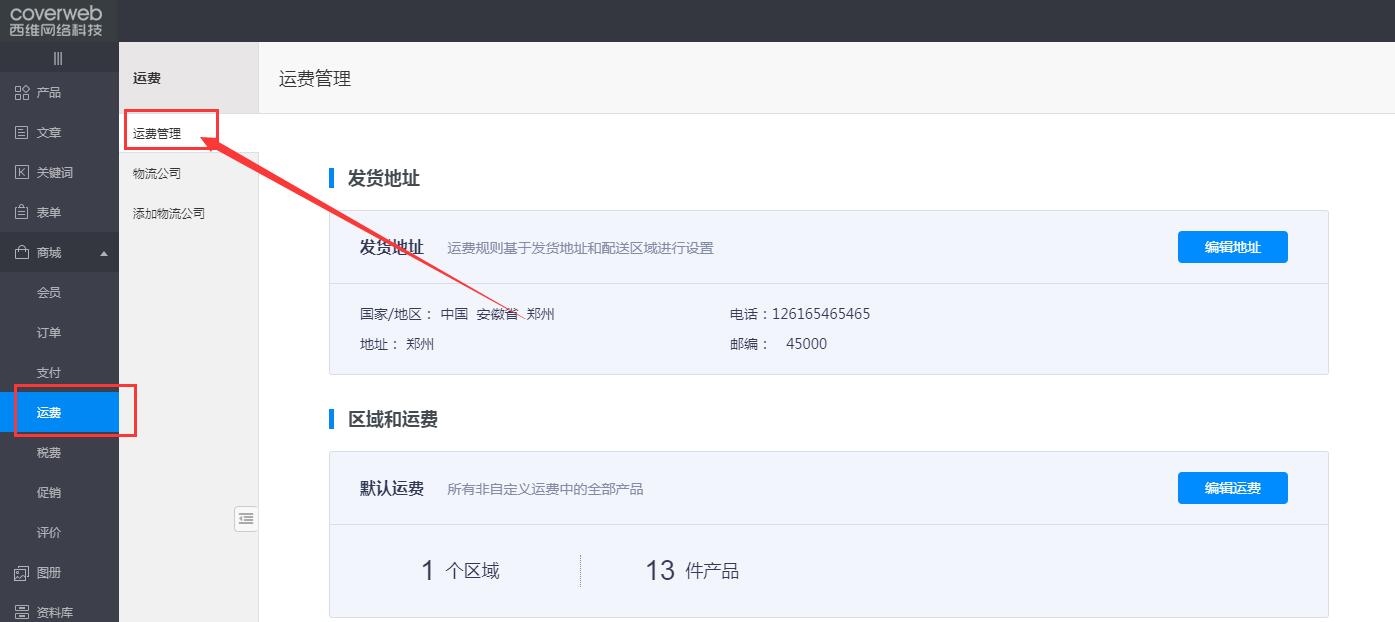Open the 物流公司 submenu link
The image size is (1395, 622).
157,174
